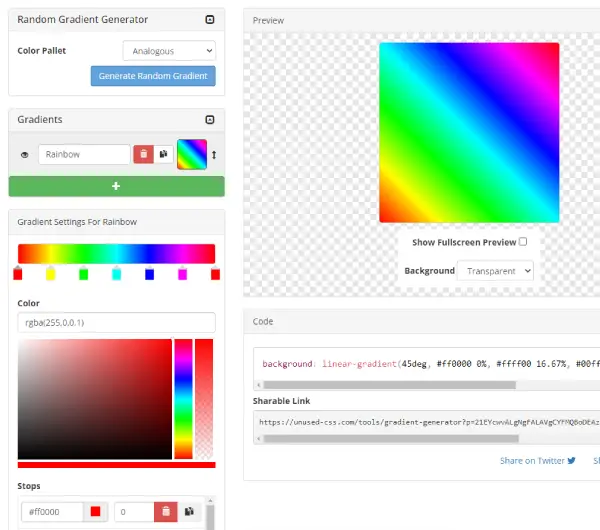The width and height of the screenshot is (600, 530).
Task: Click the Code box horizontal scrollbar
Action: (x=390, y=385)
